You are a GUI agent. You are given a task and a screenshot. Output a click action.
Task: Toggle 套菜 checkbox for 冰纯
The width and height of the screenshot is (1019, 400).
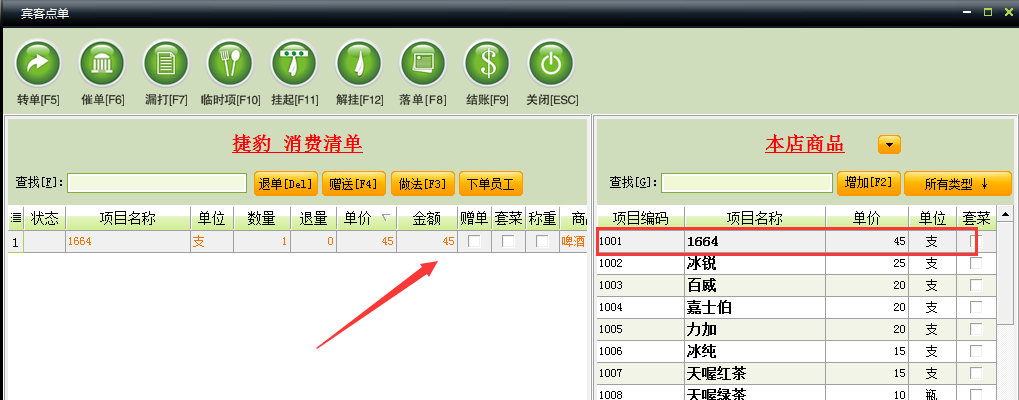tap(976, 351)
